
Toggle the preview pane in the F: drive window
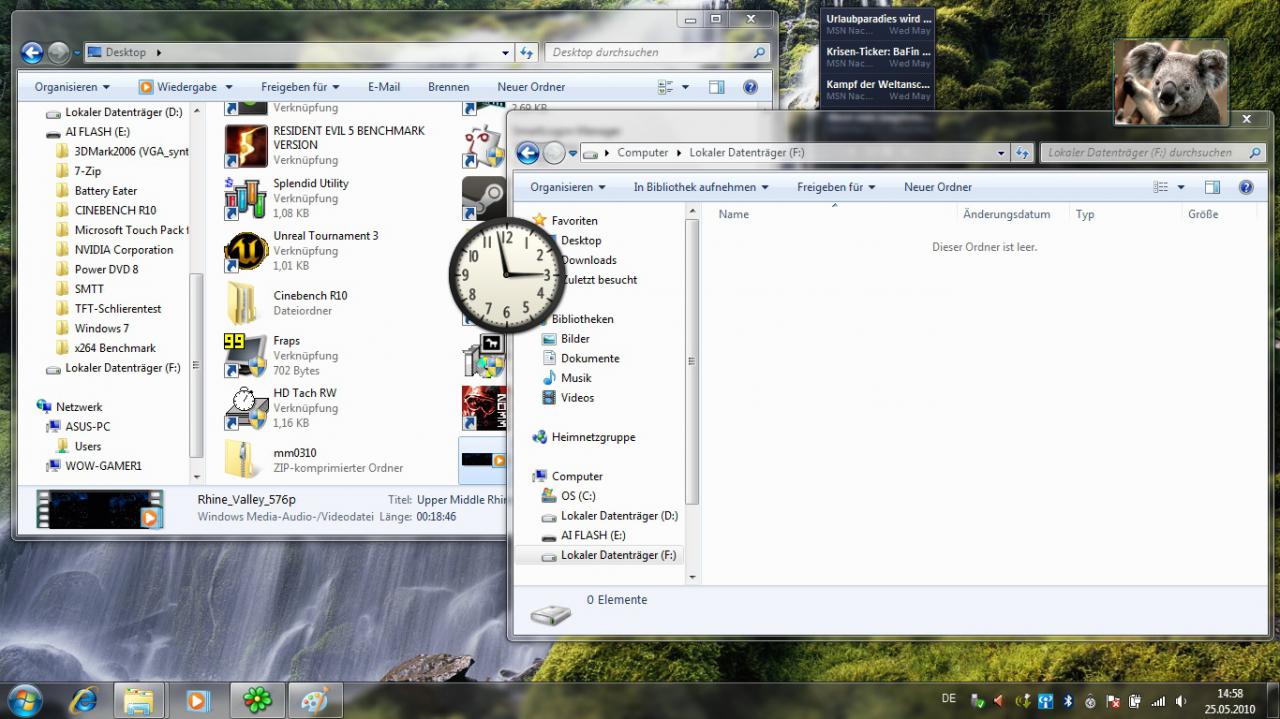tap(1212, 187)
